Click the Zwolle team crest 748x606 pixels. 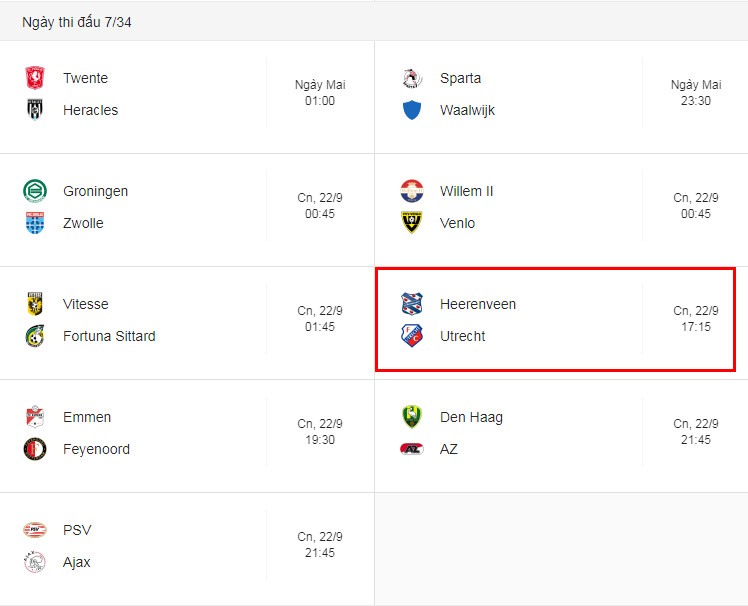(x=35, y=223)
